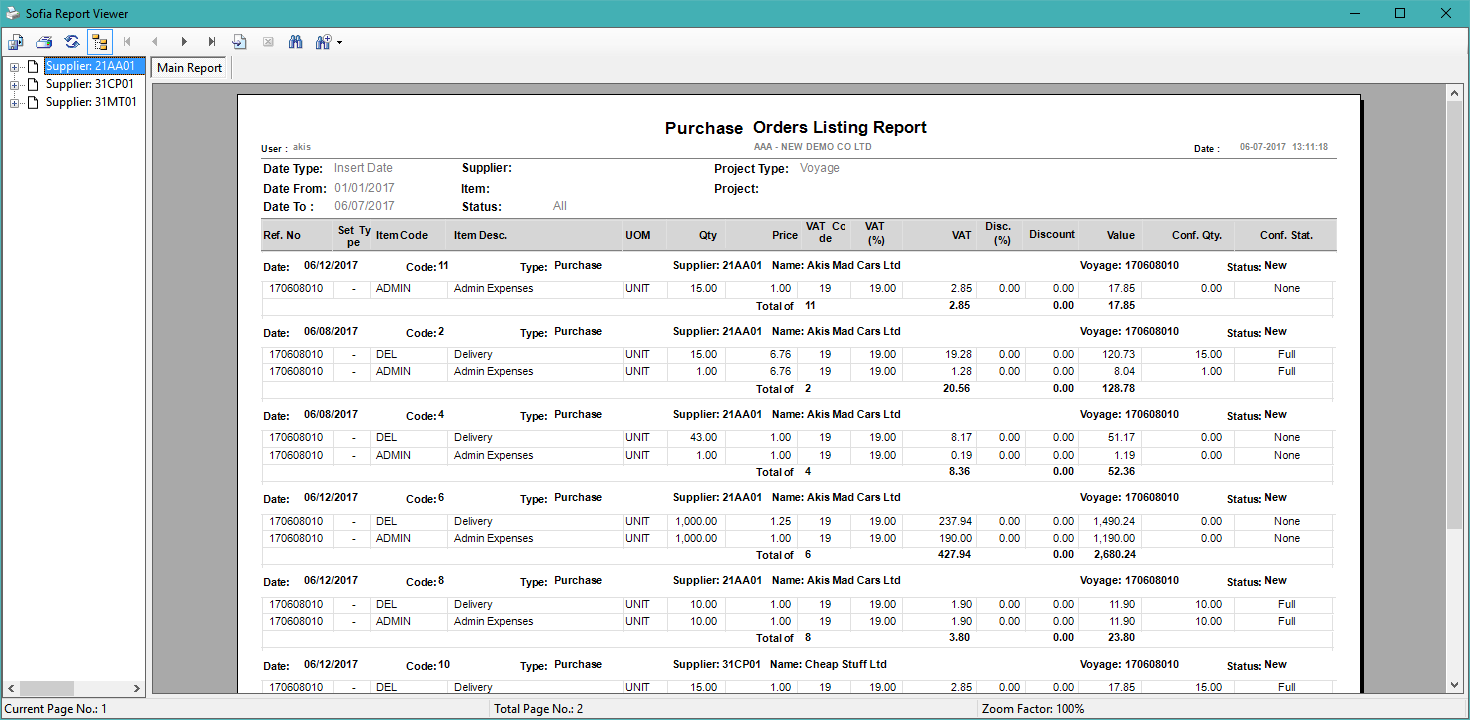This screenshot has height=720, width=1470.
Task: Click the tree panel's horizontal scrollbar right arrow
Action: (138, 689)
